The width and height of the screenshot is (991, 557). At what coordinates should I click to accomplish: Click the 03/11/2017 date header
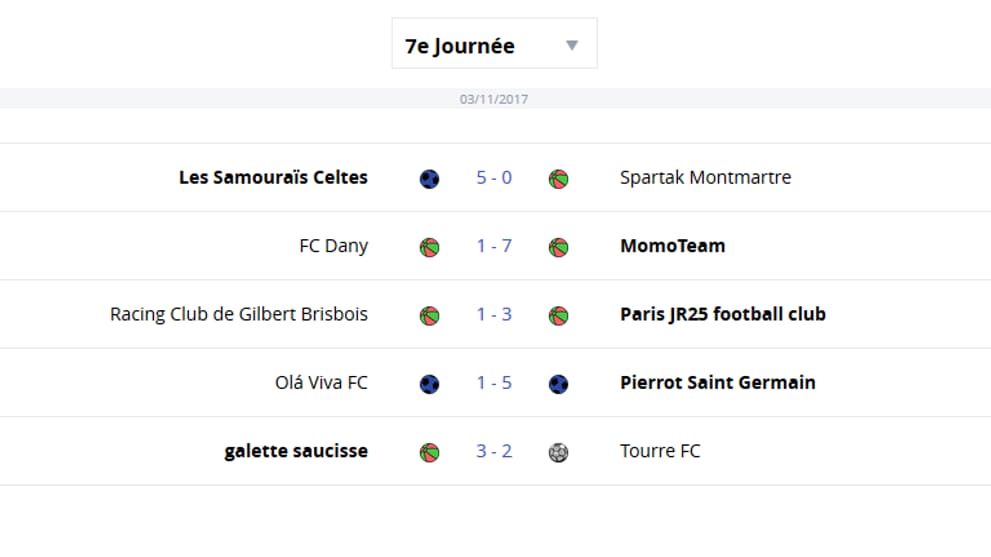point(494,99)
